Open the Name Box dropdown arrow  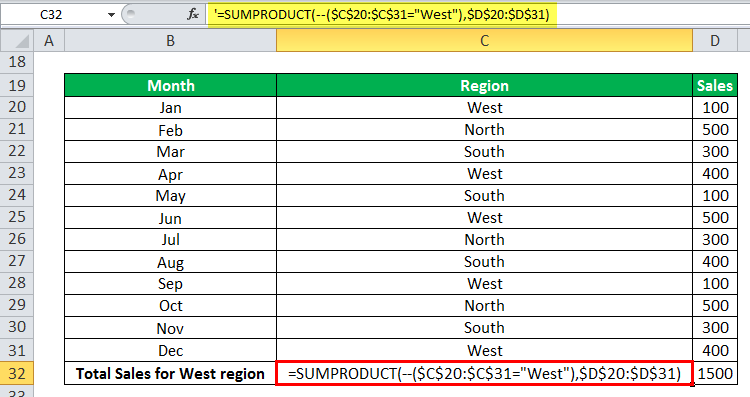click(x=111, y=14)
